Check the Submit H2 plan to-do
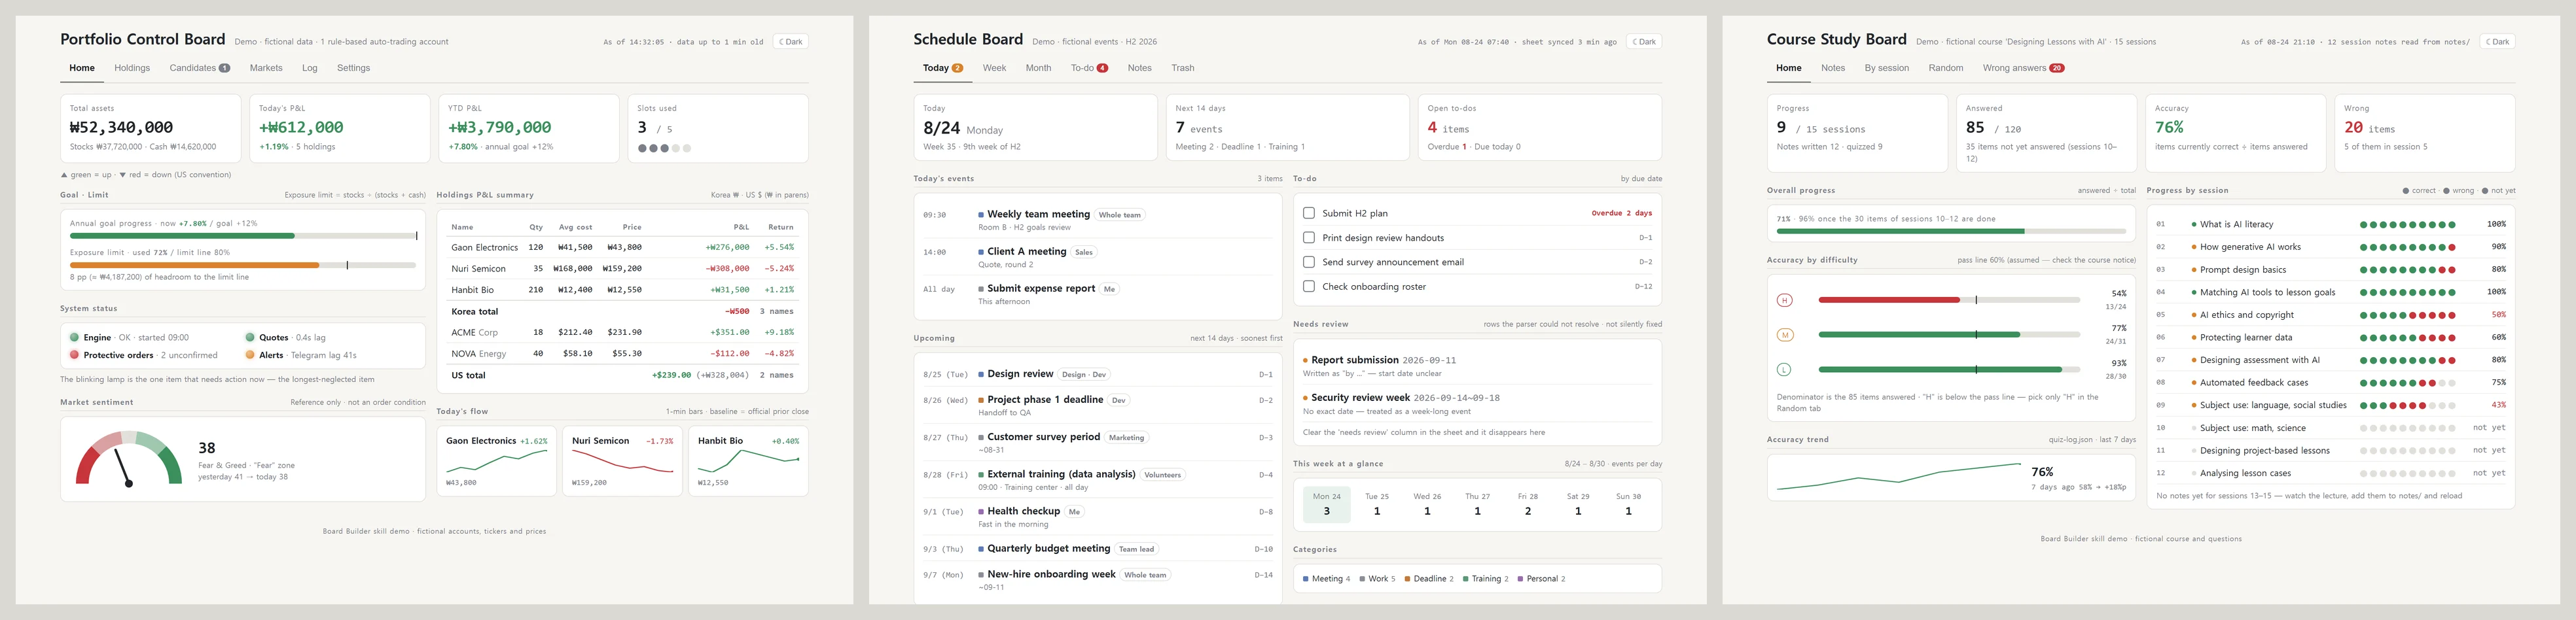Viewport: 2576px width, 620px height. tap(1308, 213)
